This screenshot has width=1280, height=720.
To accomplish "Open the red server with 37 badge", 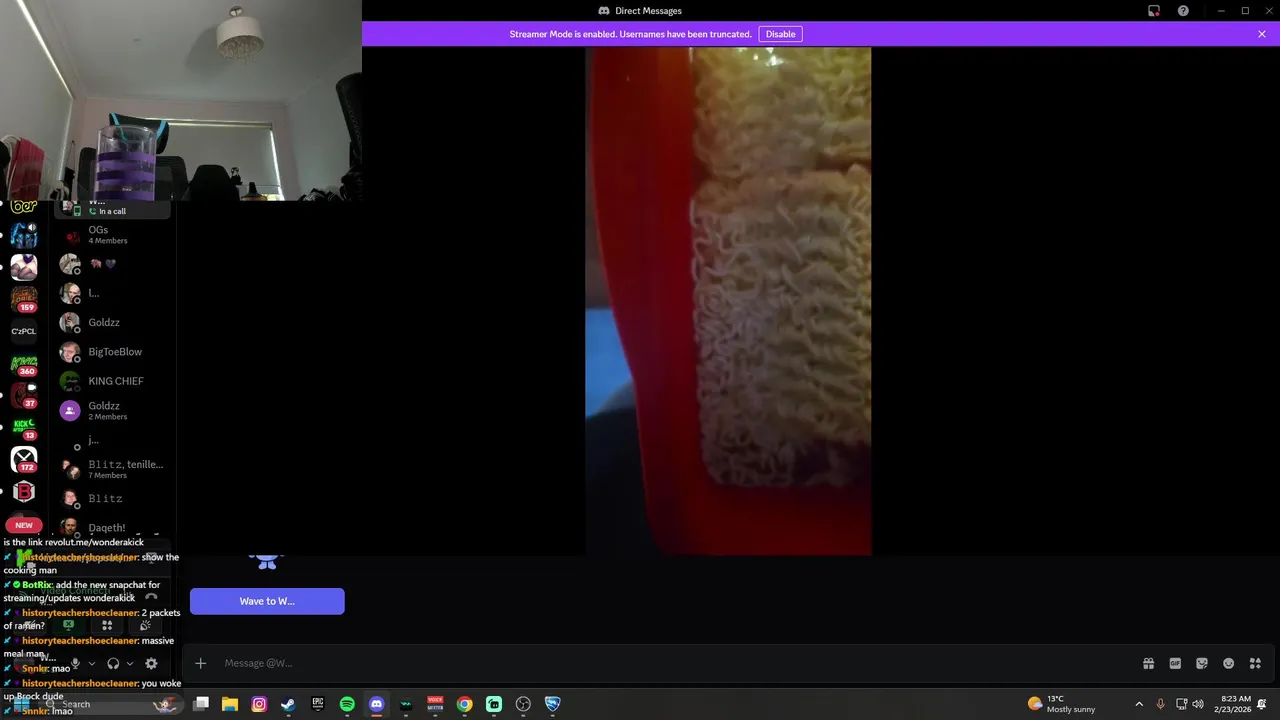I will point(24,396).
